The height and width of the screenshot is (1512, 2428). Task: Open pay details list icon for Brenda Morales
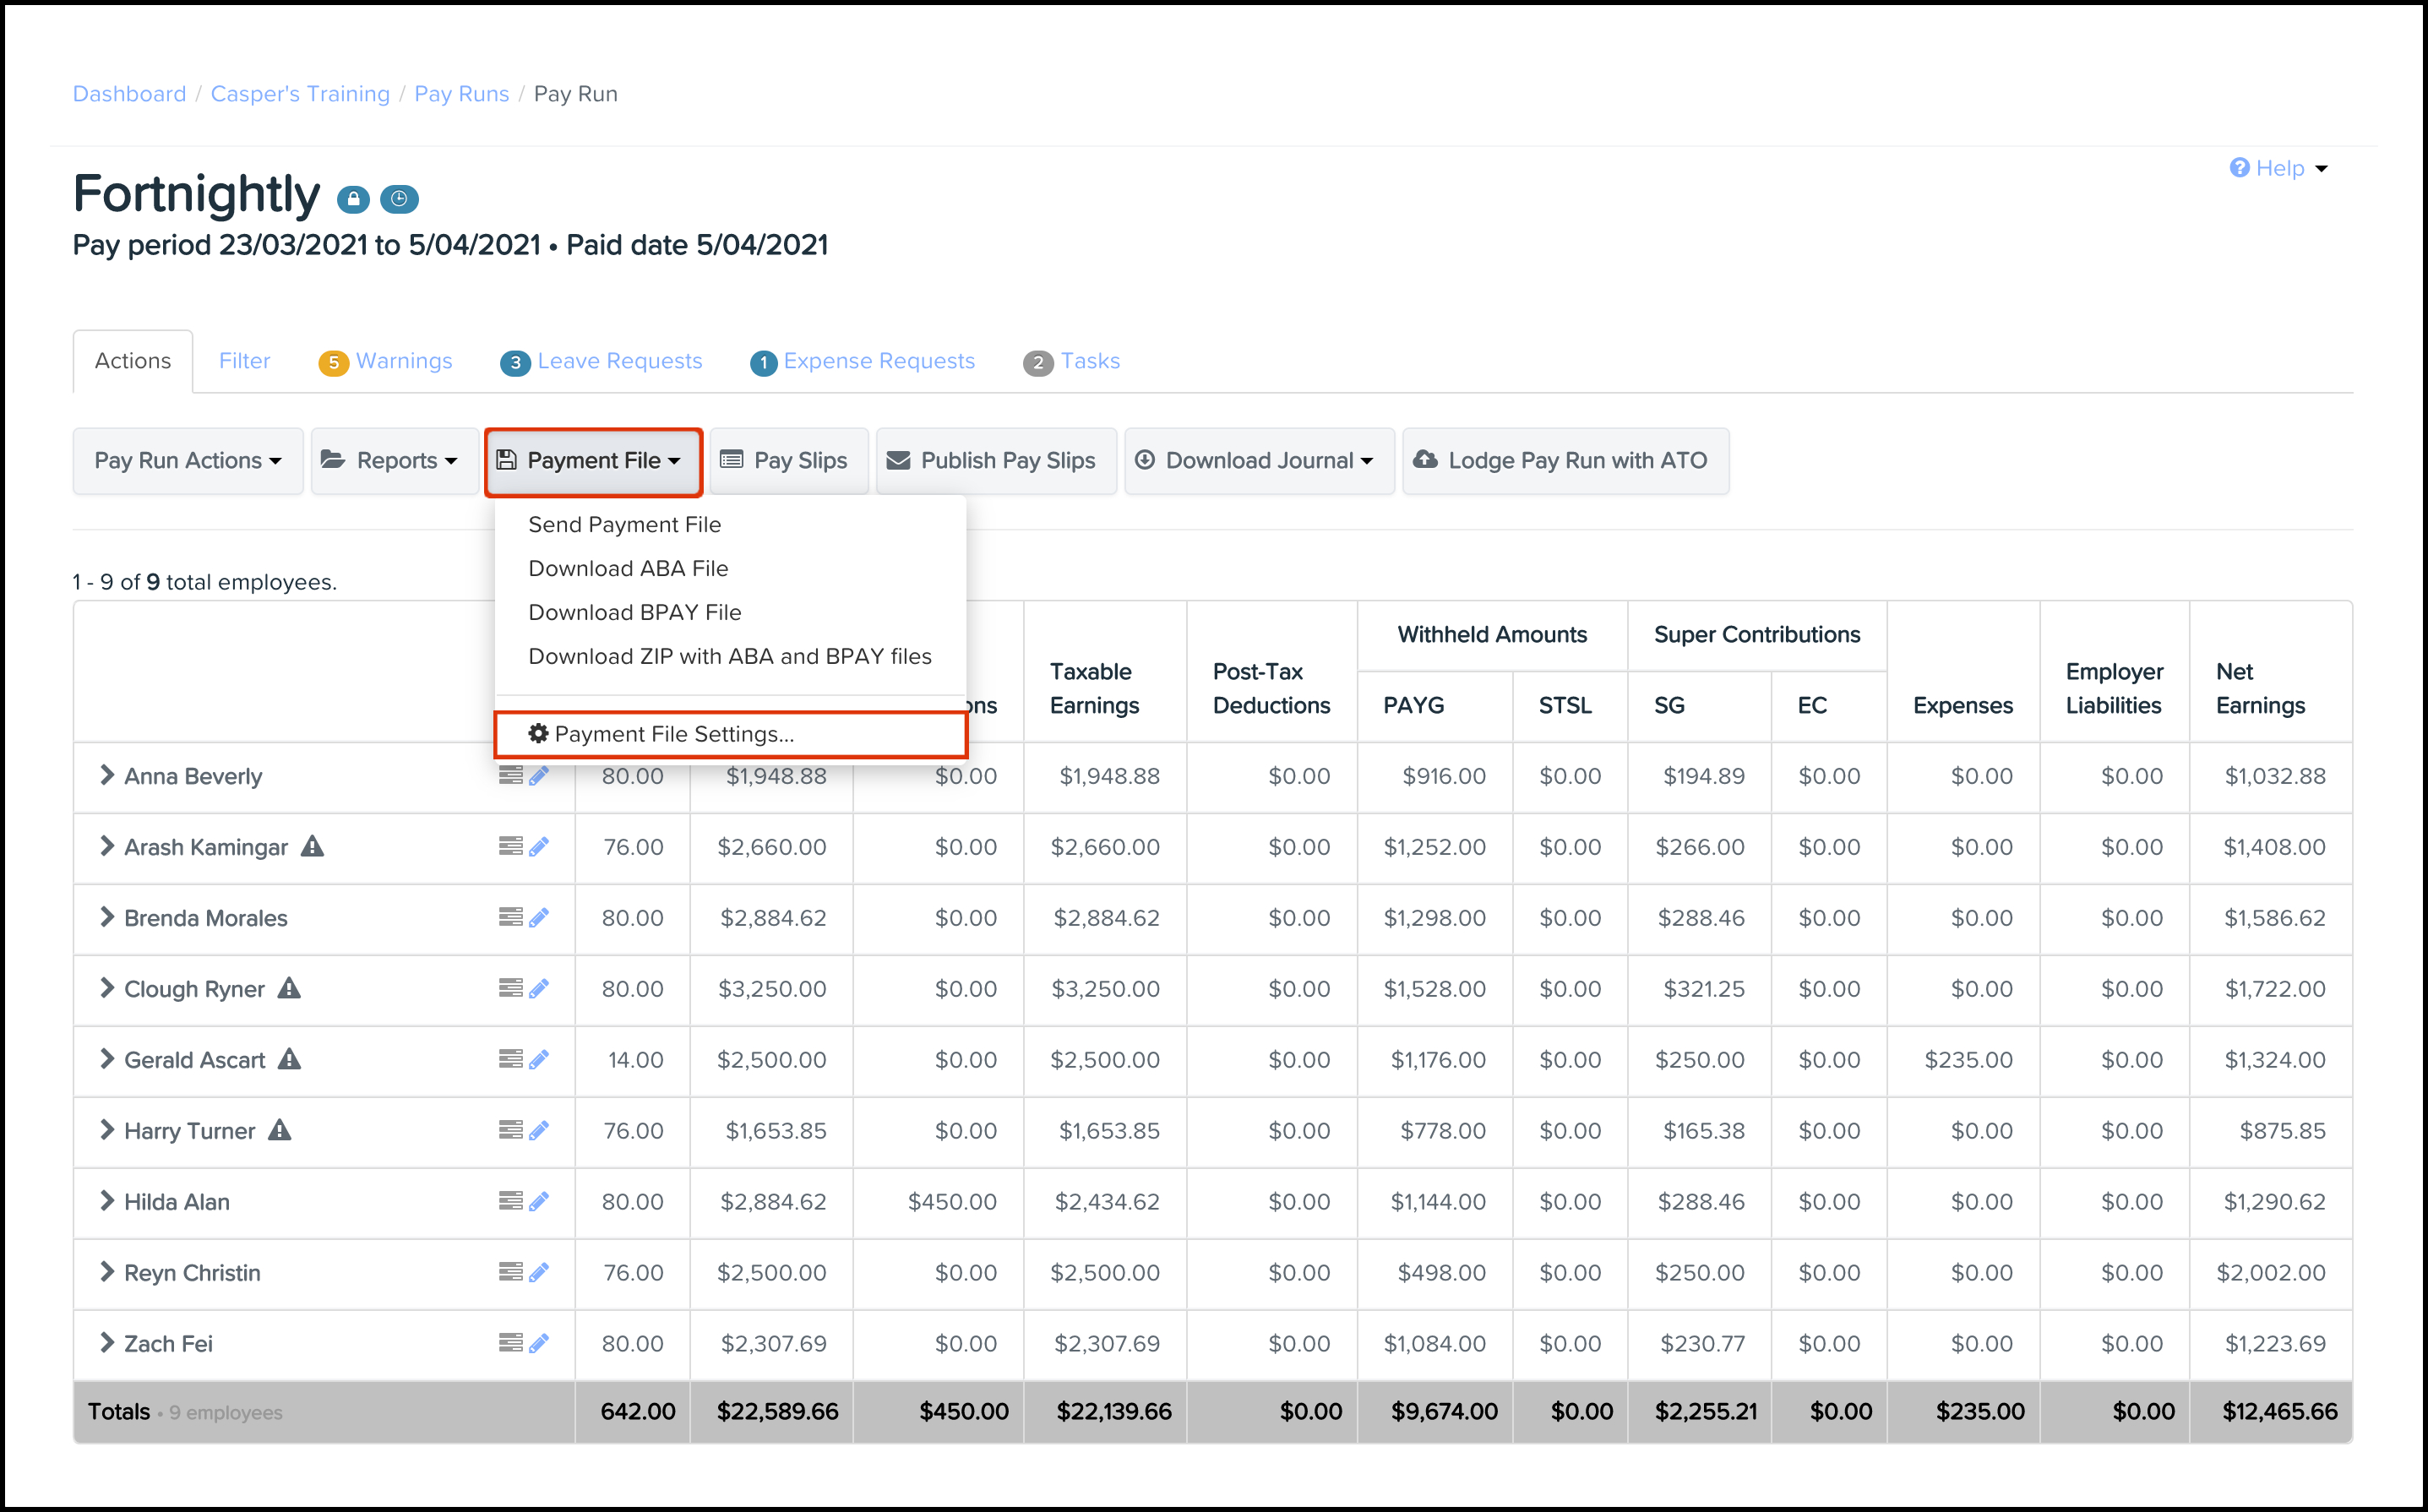pyautogui.click(x=510, y=917)
